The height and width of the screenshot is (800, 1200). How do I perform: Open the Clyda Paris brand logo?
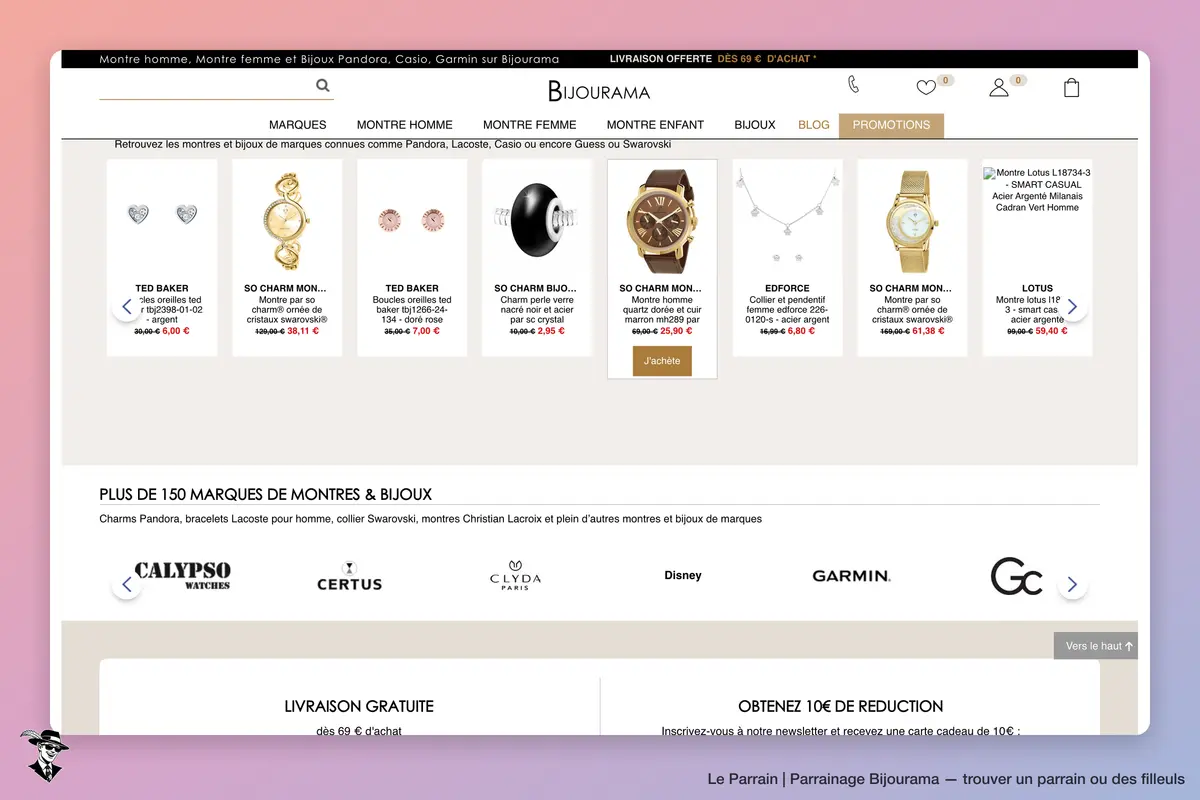click(515, 576)
